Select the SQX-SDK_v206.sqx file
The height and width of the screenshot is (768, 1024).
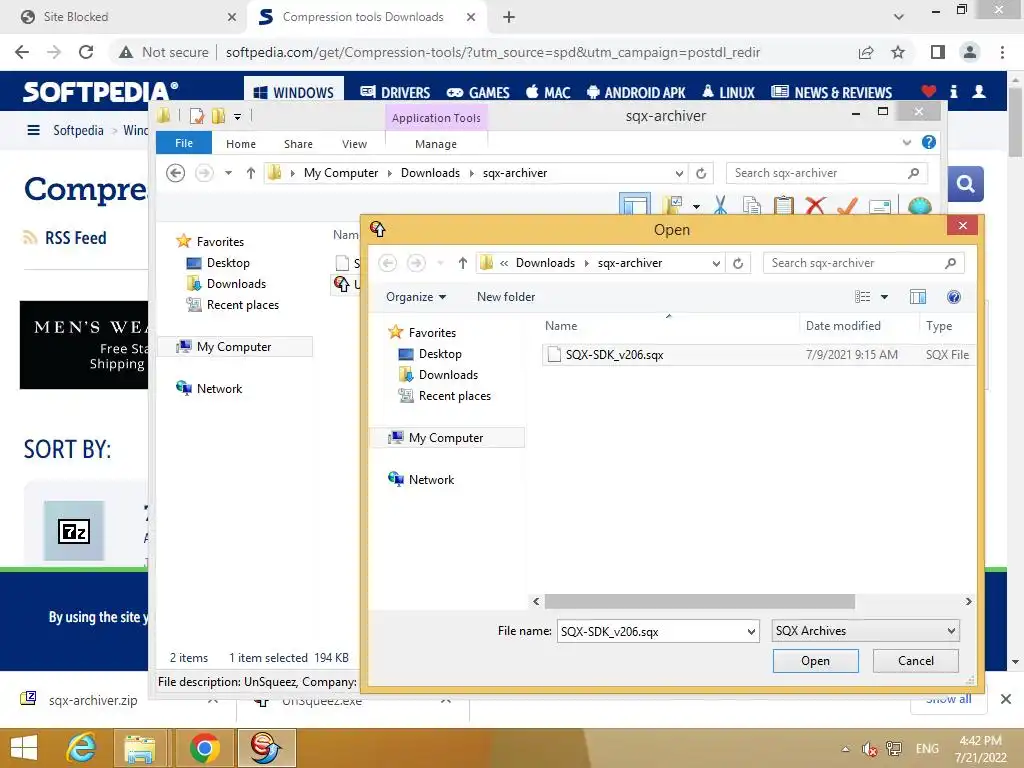click(758, 355)
